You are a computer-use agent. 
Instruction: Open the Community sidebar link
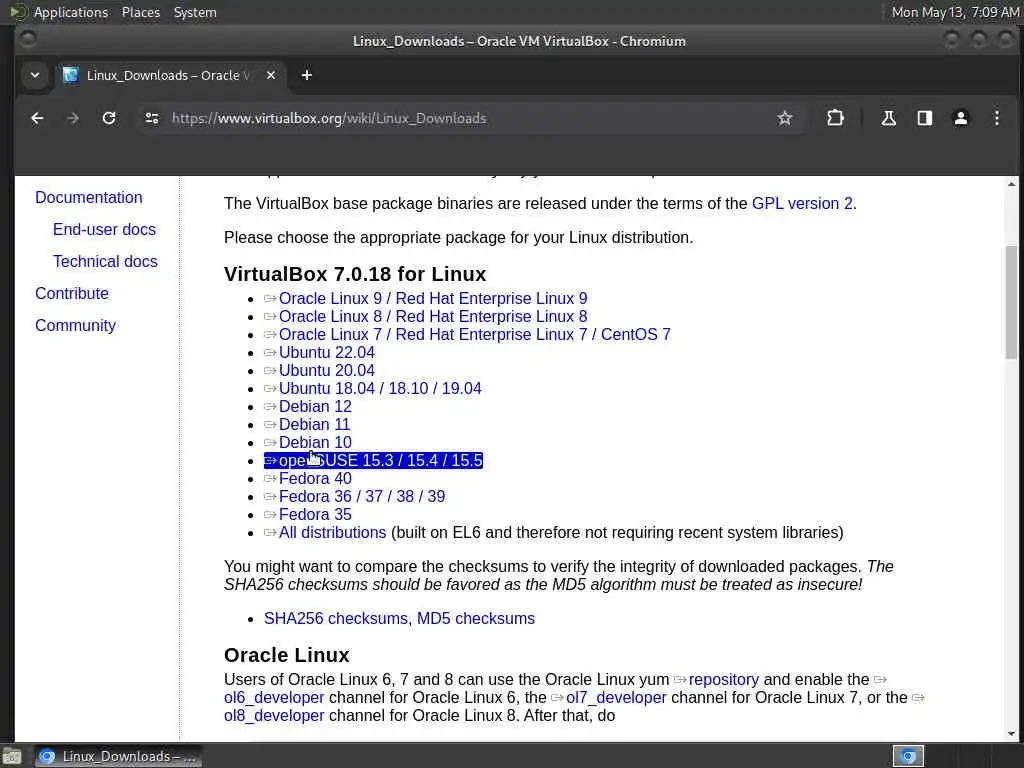75,325
